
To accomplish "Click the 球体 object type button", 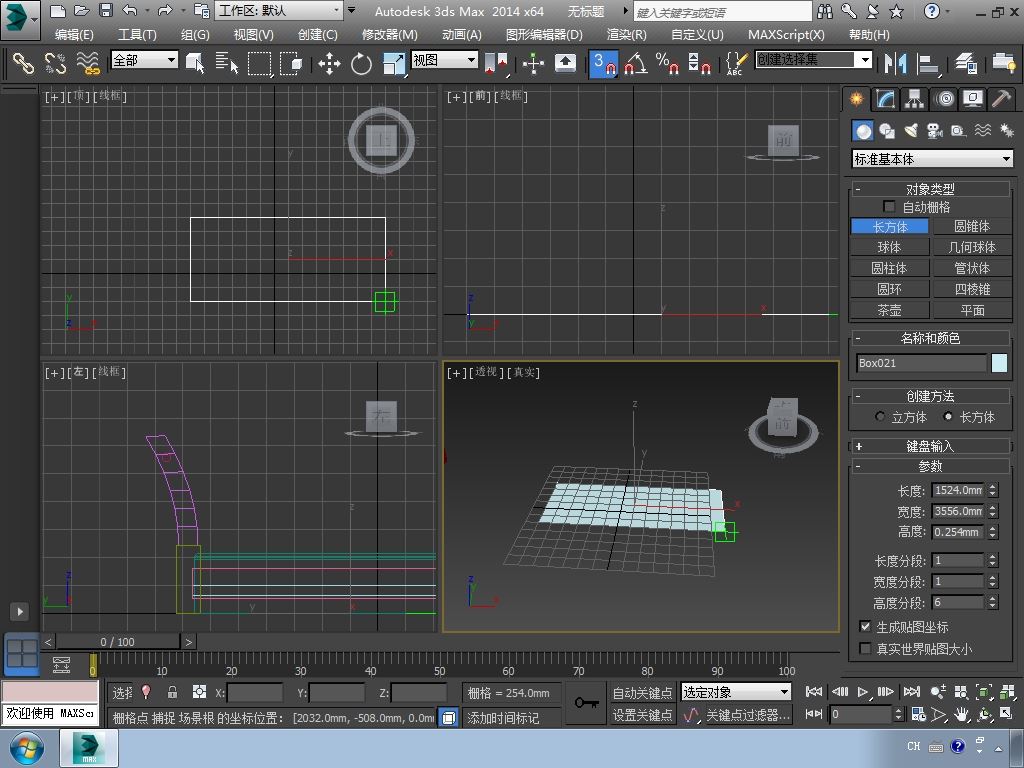I will tap(889, 247).
